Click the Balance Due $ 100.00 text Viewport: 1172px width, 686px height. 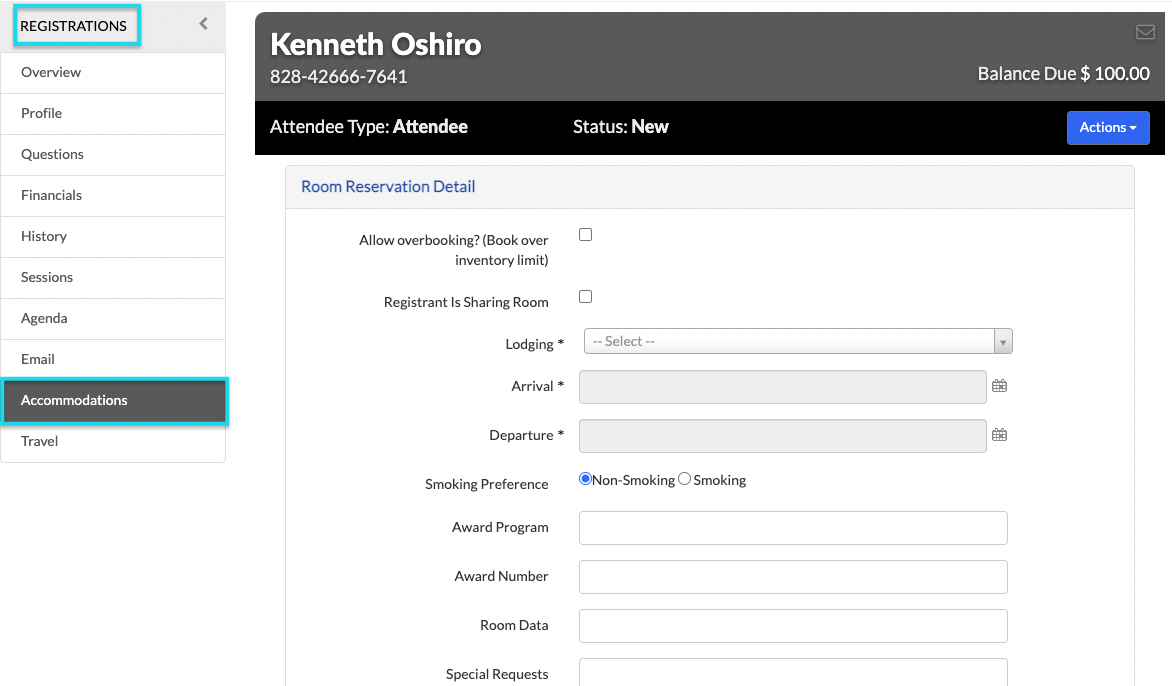click(x=1064, y=74)
